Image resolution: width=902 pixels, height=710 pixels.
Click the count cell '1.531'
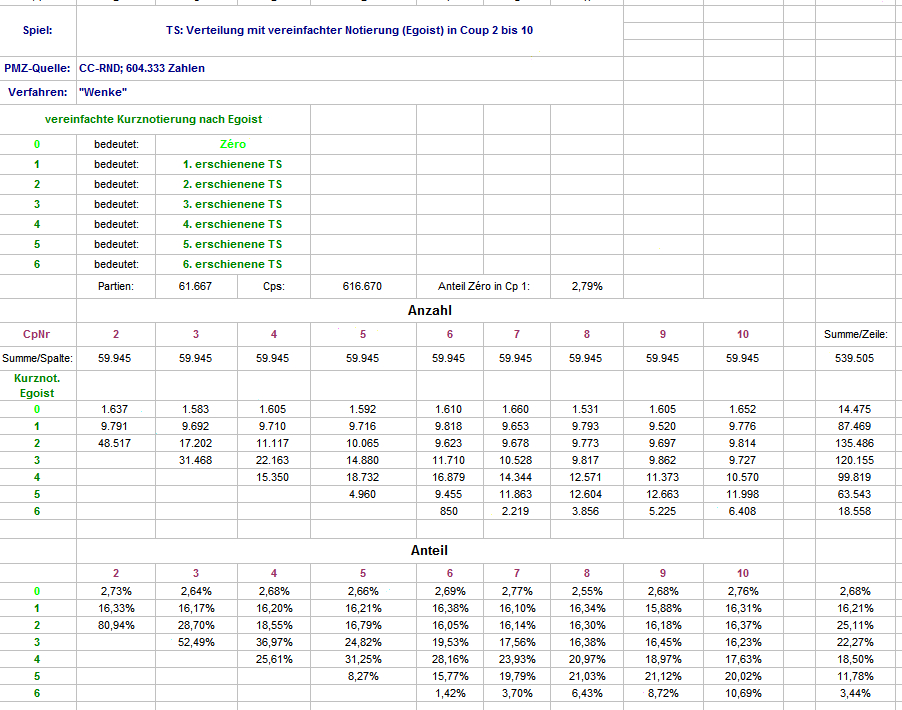point(585,409)
